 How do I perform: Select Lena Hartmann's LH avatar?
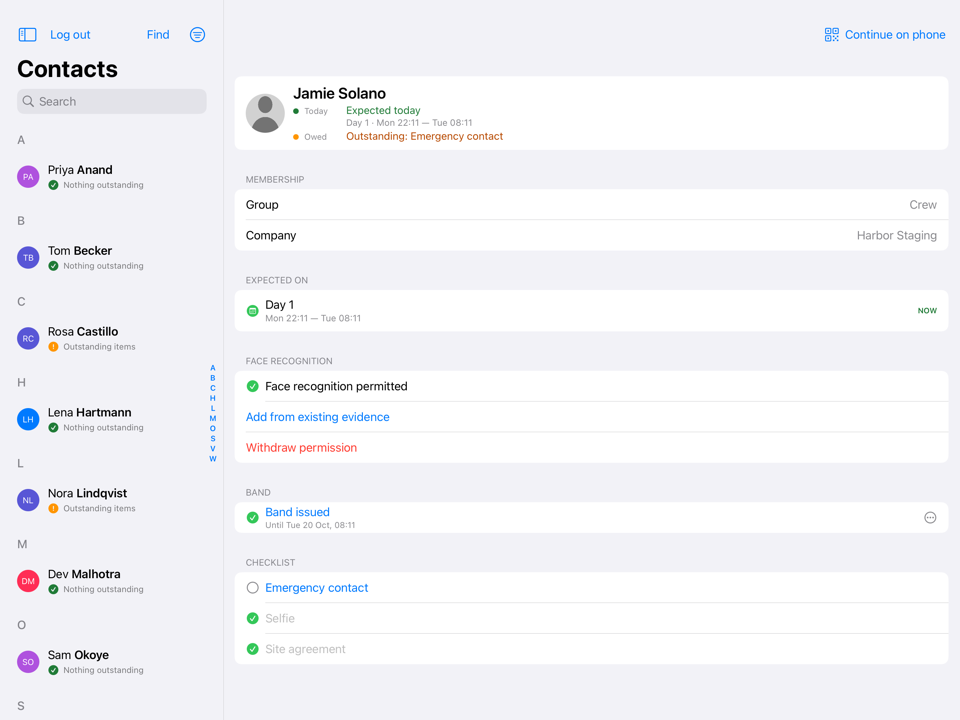[x=28, y=419]
